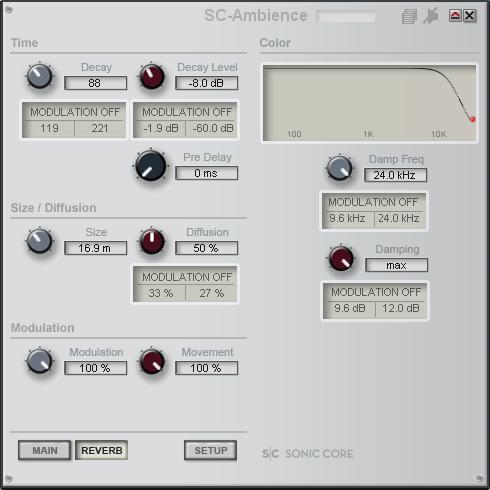The width and height of the screenshot is (490, 490).
Task: Click the Movement knob
Action: (152, 362)
